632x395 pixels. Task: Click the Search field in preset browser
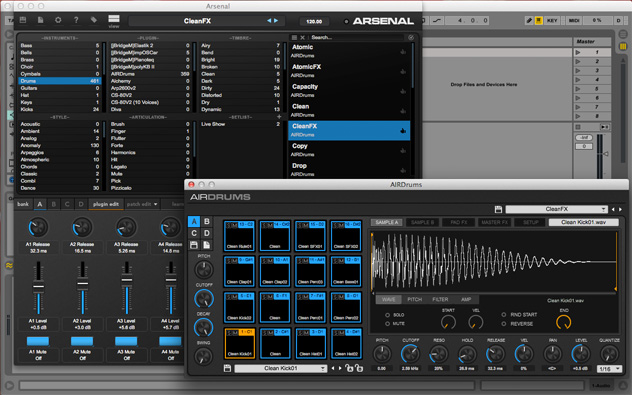click(x=357, y=37)
